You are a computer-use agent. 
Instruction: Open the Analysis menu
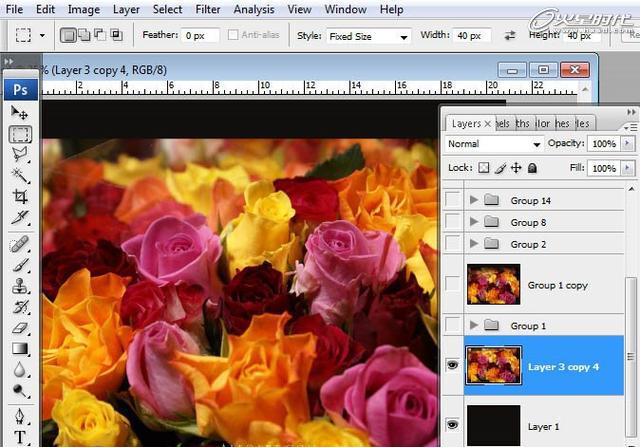pyautogui.click(x=253, y=9)
